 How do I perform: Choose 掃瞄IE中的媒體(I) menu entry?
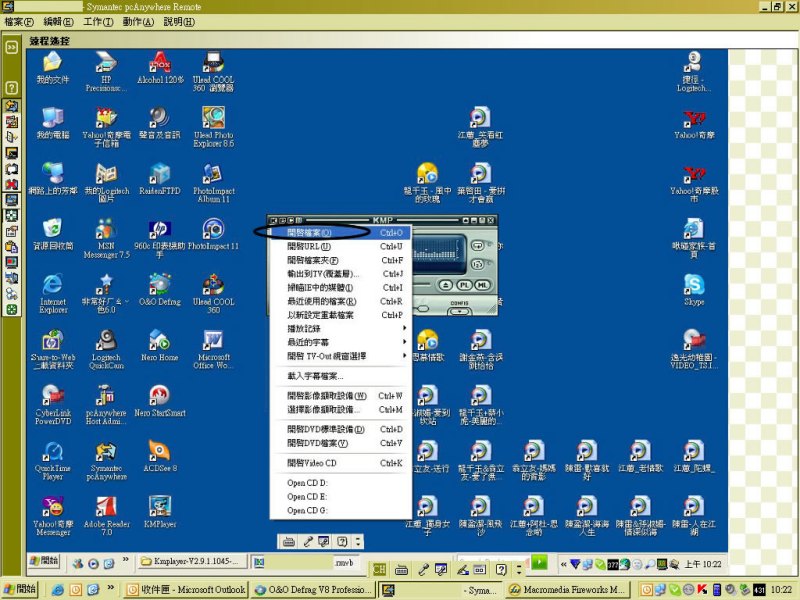[340, 288]
